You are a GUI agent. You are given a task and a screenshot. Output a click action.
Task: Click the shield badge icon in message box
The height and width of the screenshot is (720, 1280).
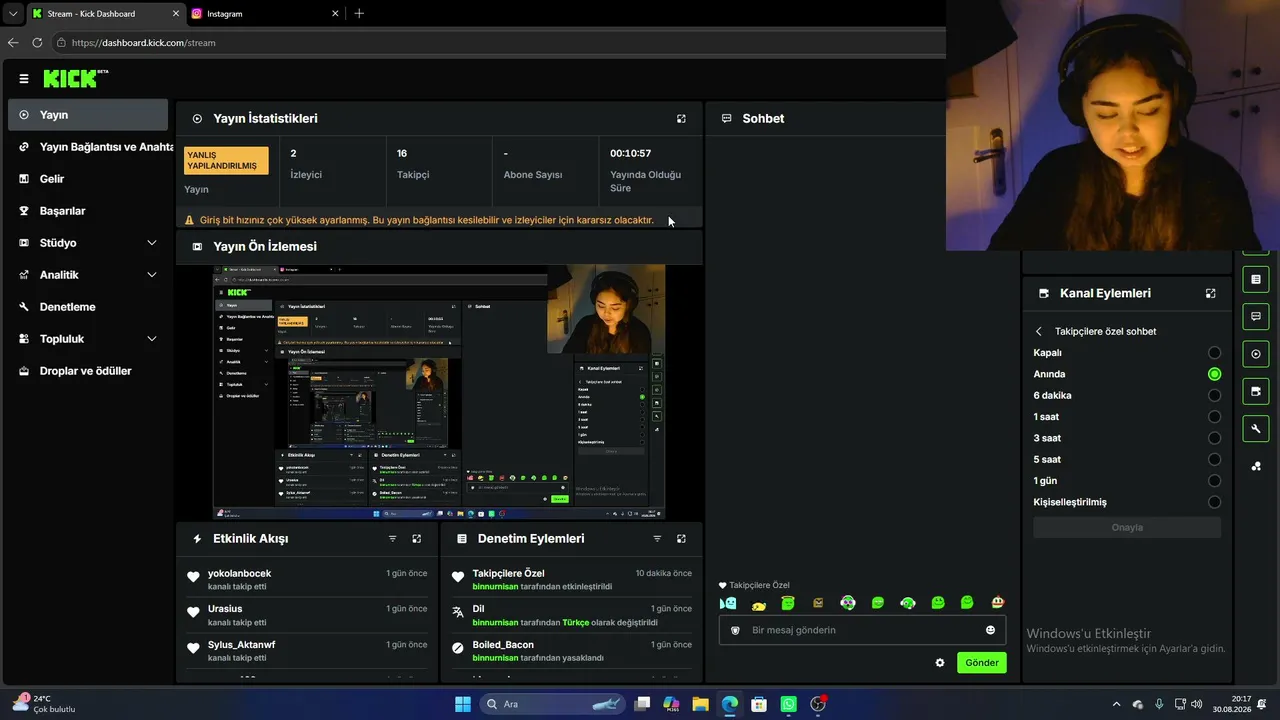[735, 630]
